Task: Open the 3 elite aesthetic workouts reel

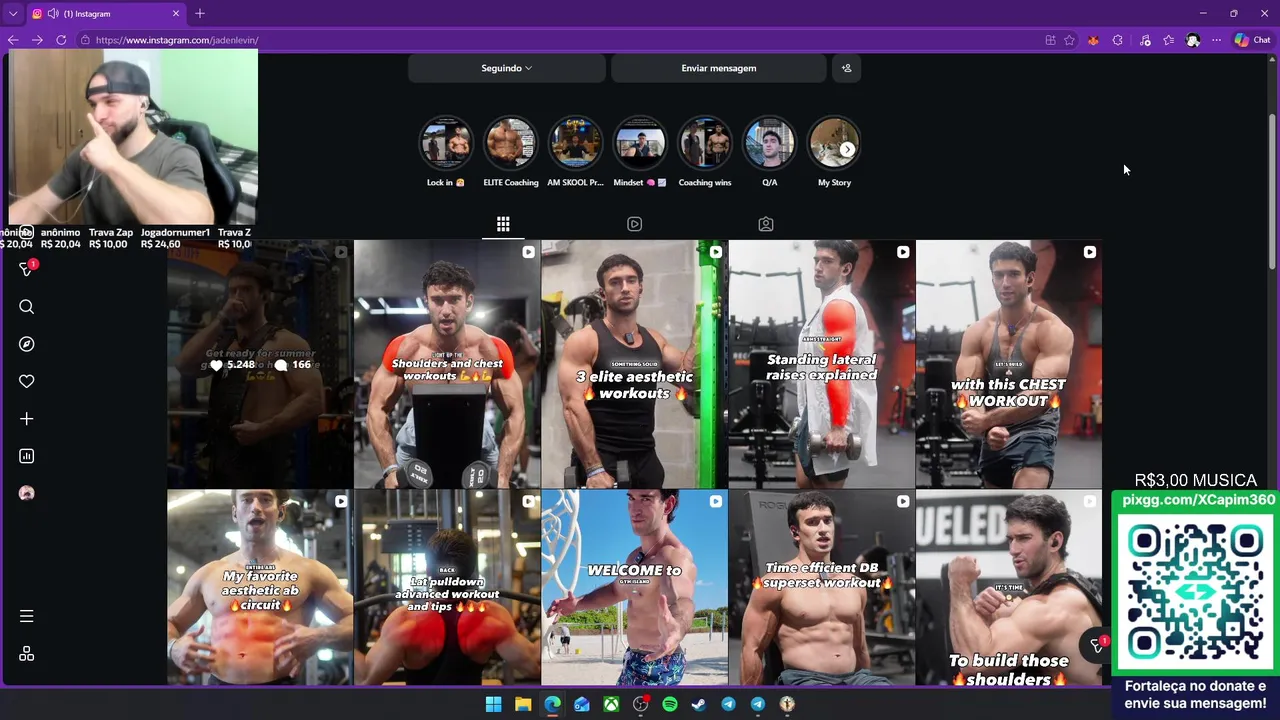Action: 634,364
